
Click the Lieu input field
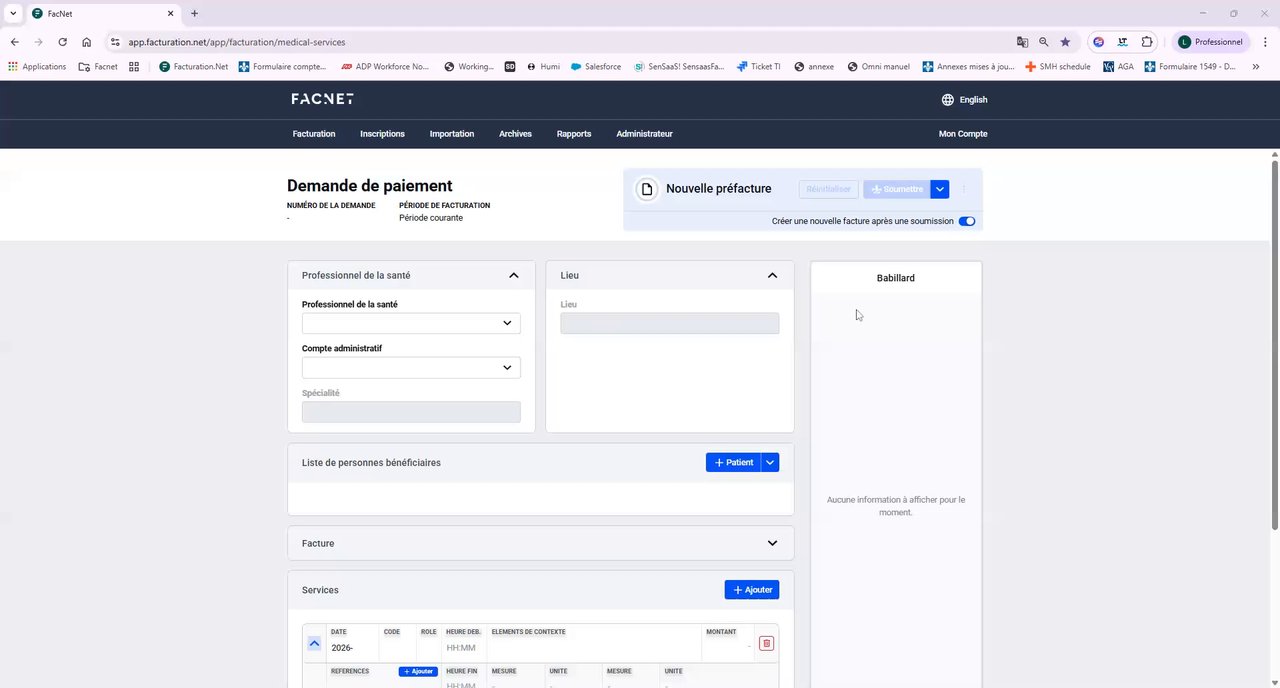click(x=670, y=323)
